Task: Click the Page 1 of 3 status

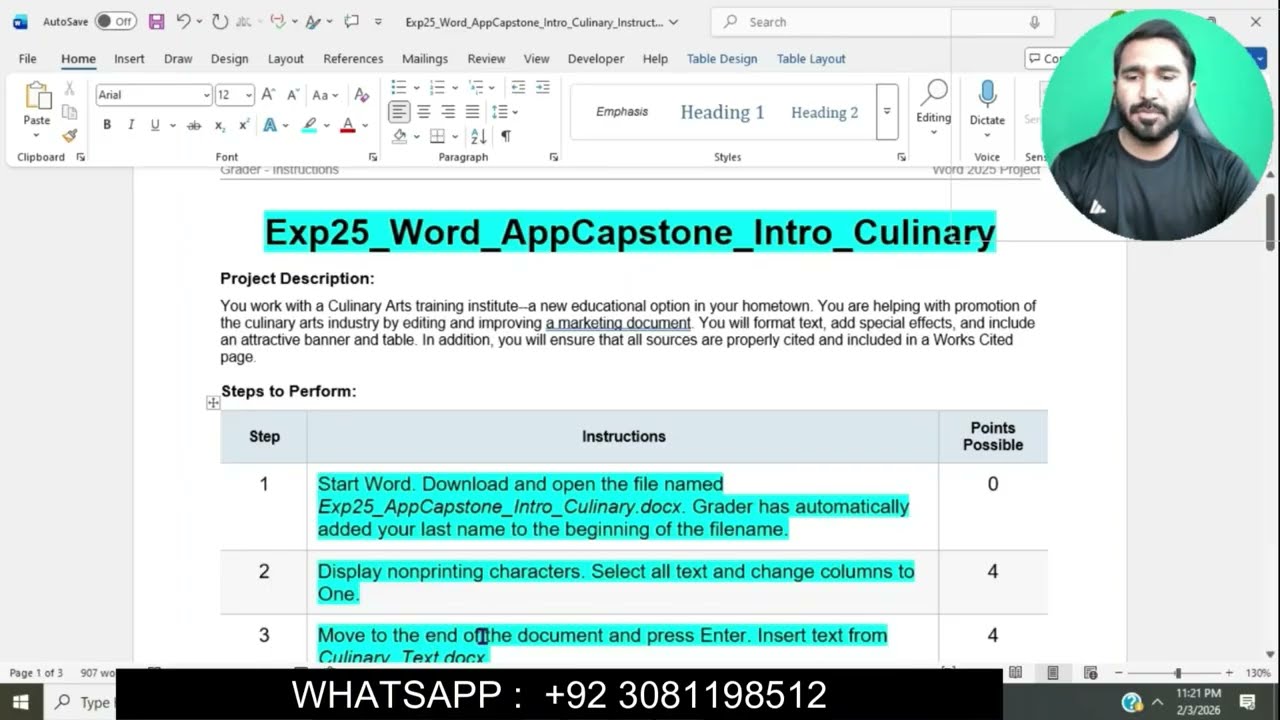Action: 36,673
